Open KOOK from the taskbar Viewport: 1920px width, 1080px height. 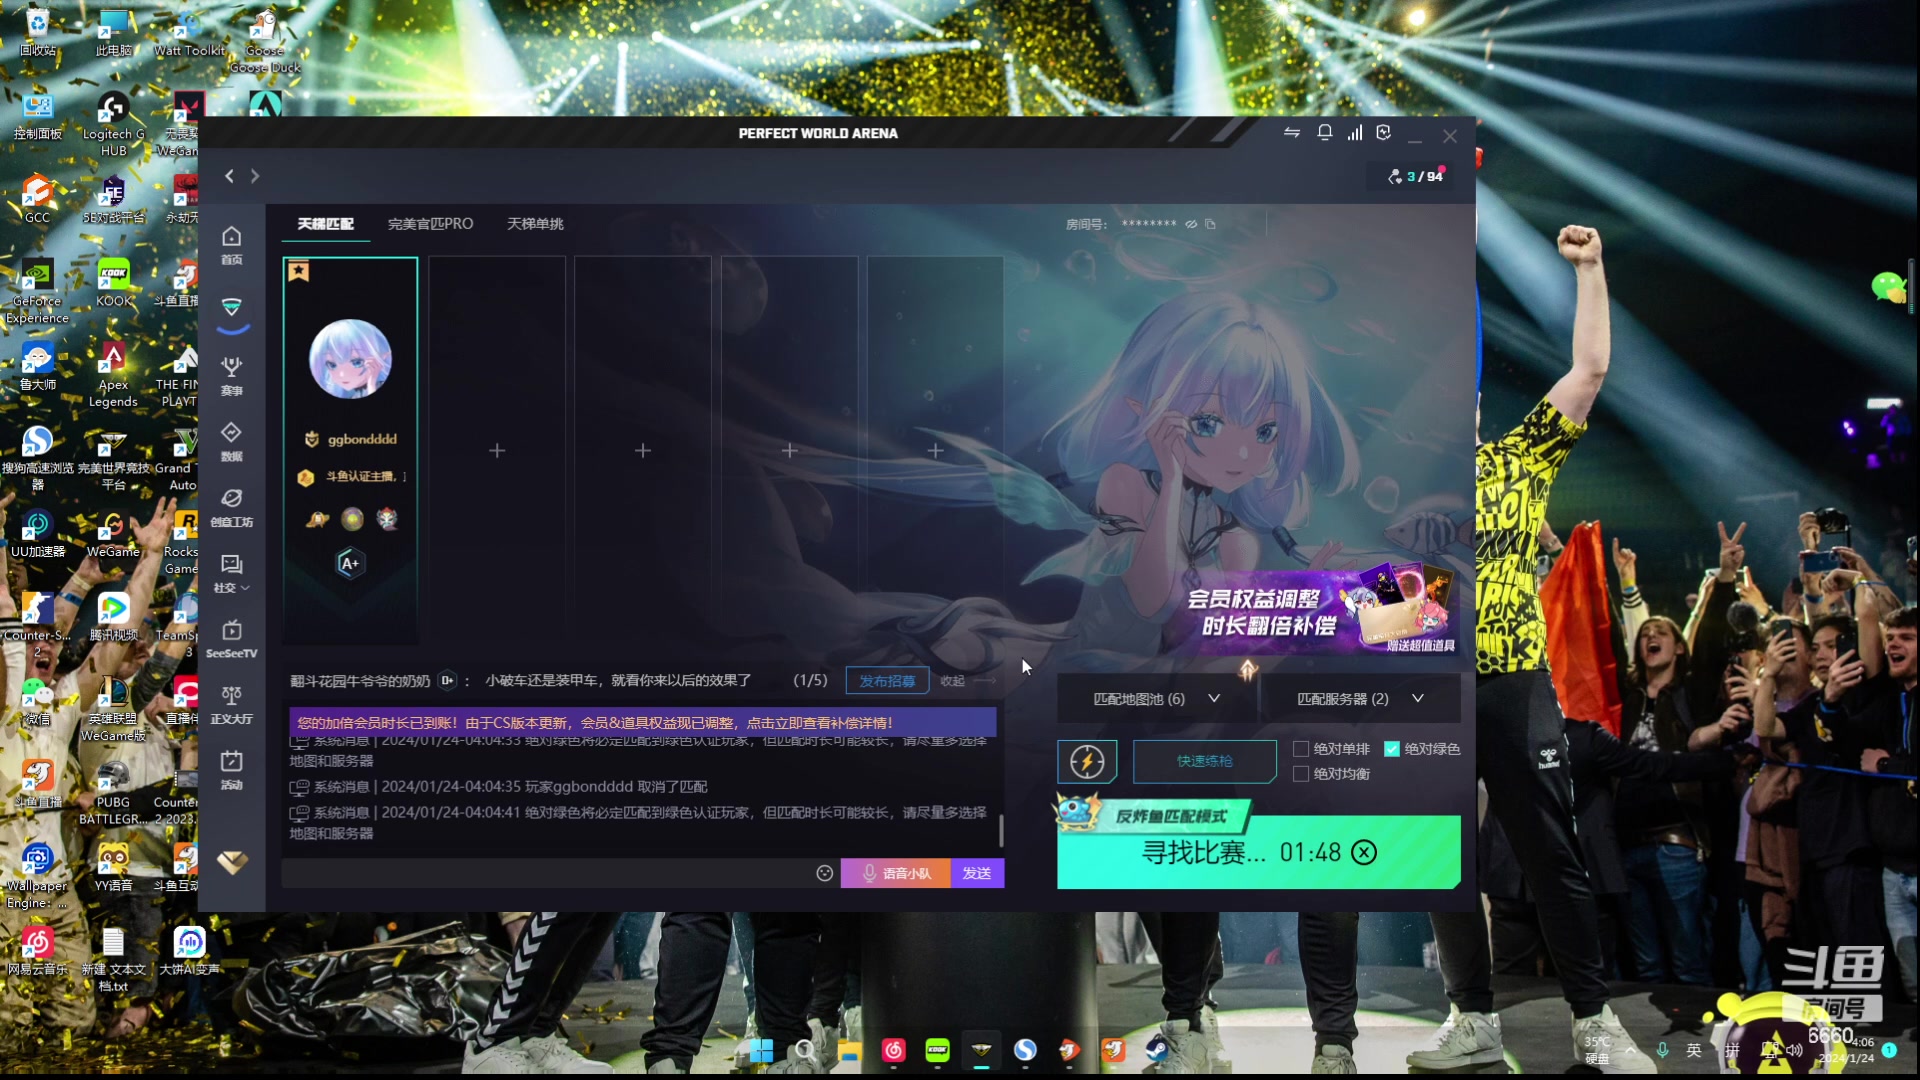click(937, 1050)
